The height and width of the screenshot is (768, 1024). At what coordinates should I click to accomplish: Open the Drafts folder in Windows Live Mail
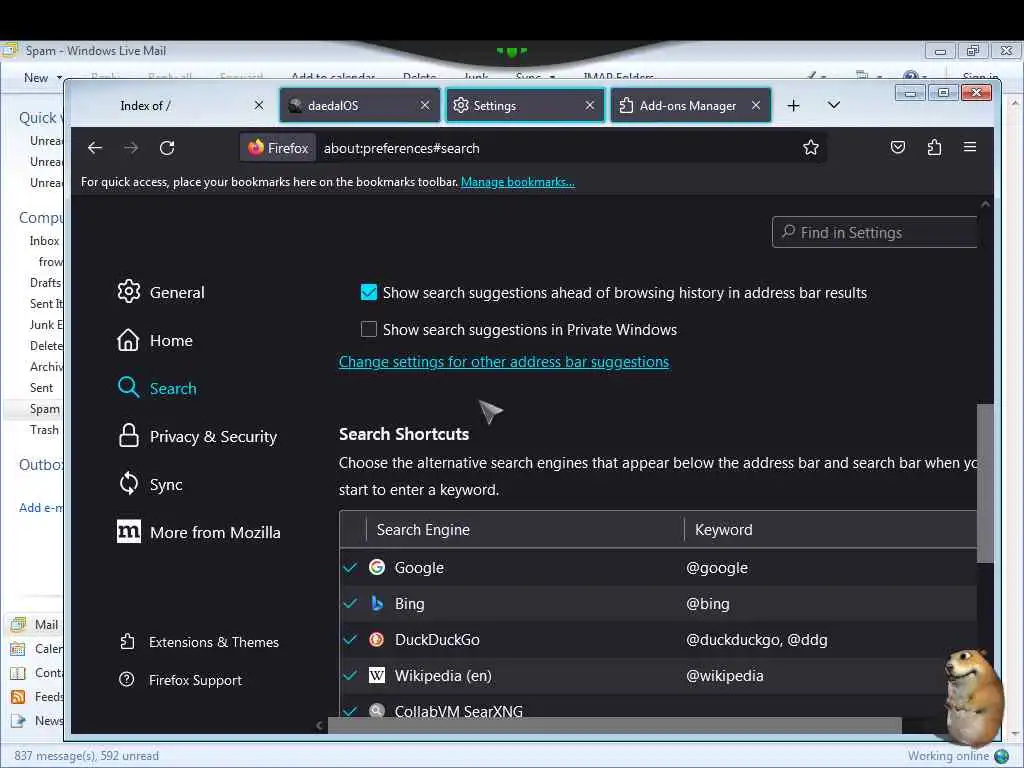coord(45,283)
